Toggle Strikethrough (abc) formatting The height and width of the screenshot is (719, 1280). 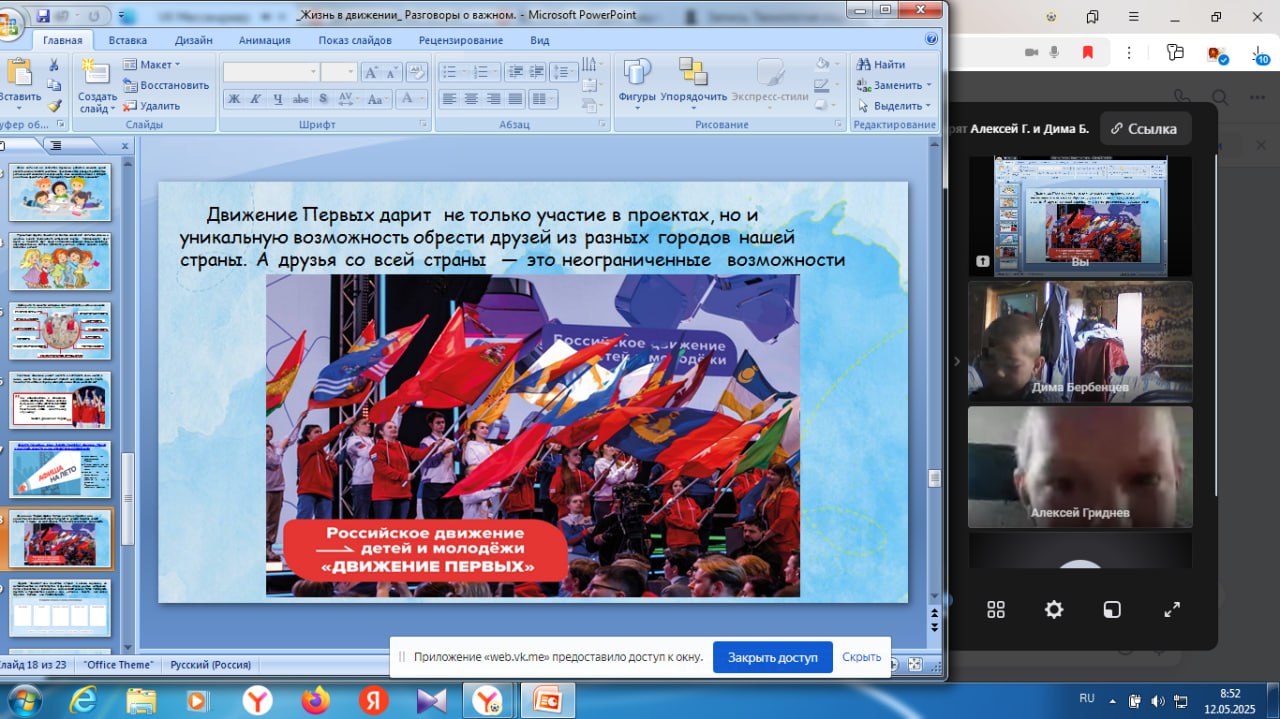coord(300,99)
